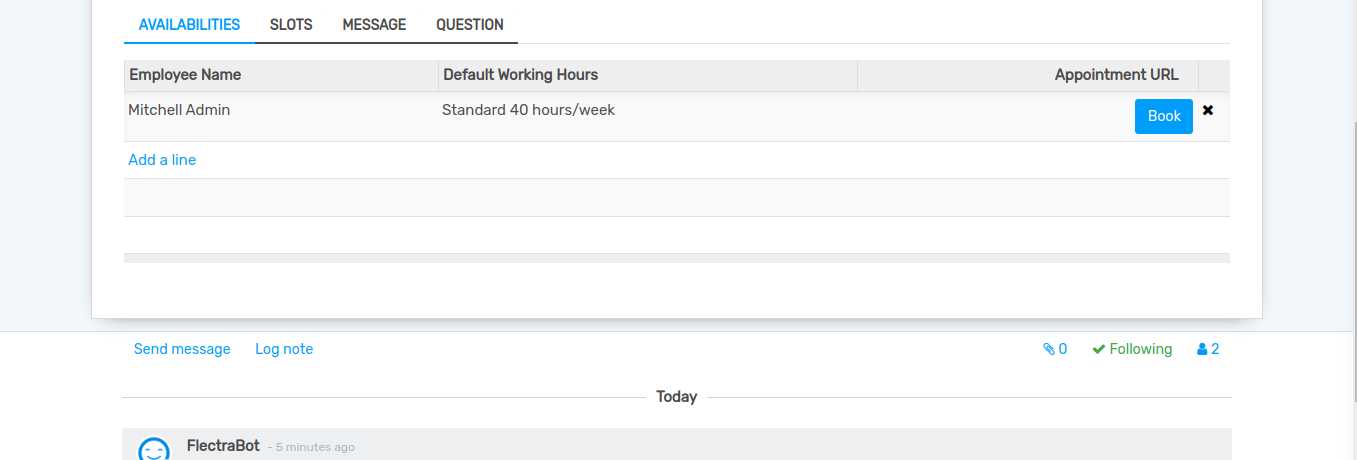Viewport: 1357px width, 460px height.
Task: Sort by Employee Name column header
Action: point(185,75)
